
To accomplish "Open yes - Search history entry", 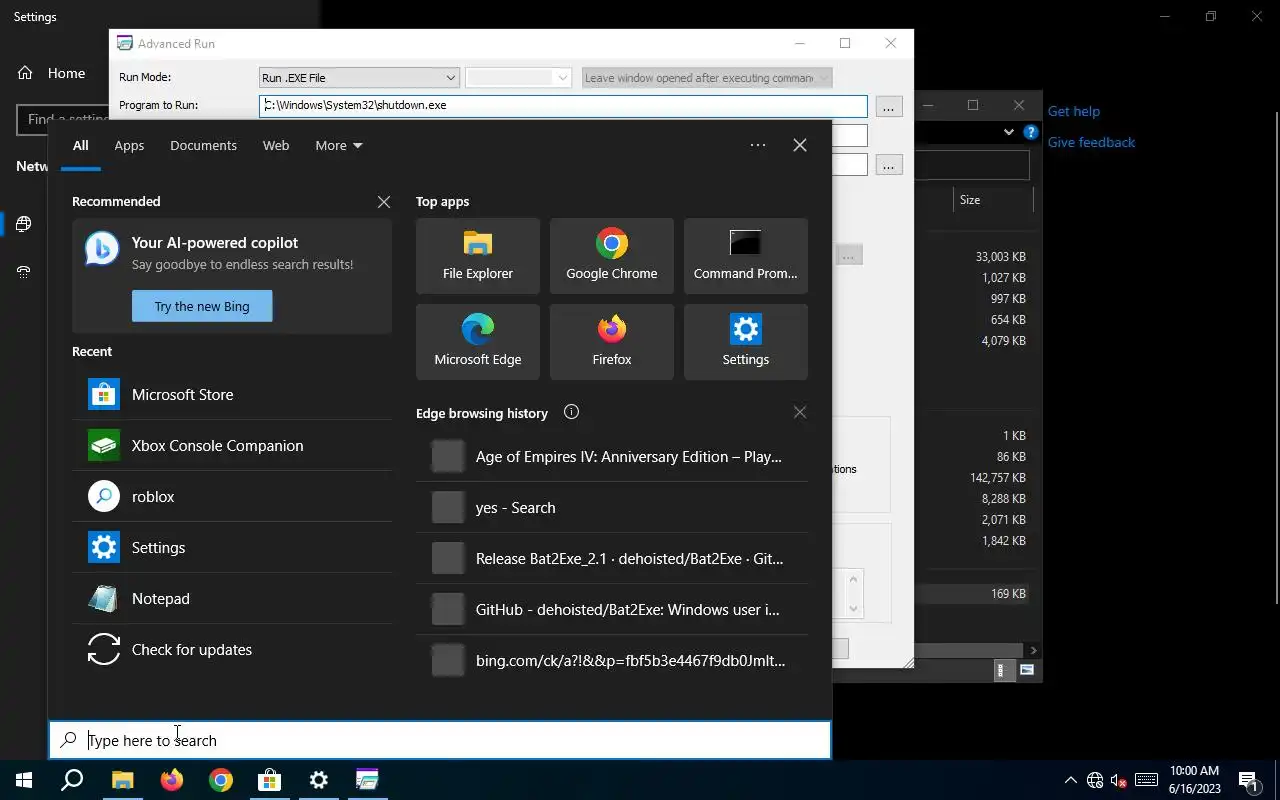I will pos(612,507).
